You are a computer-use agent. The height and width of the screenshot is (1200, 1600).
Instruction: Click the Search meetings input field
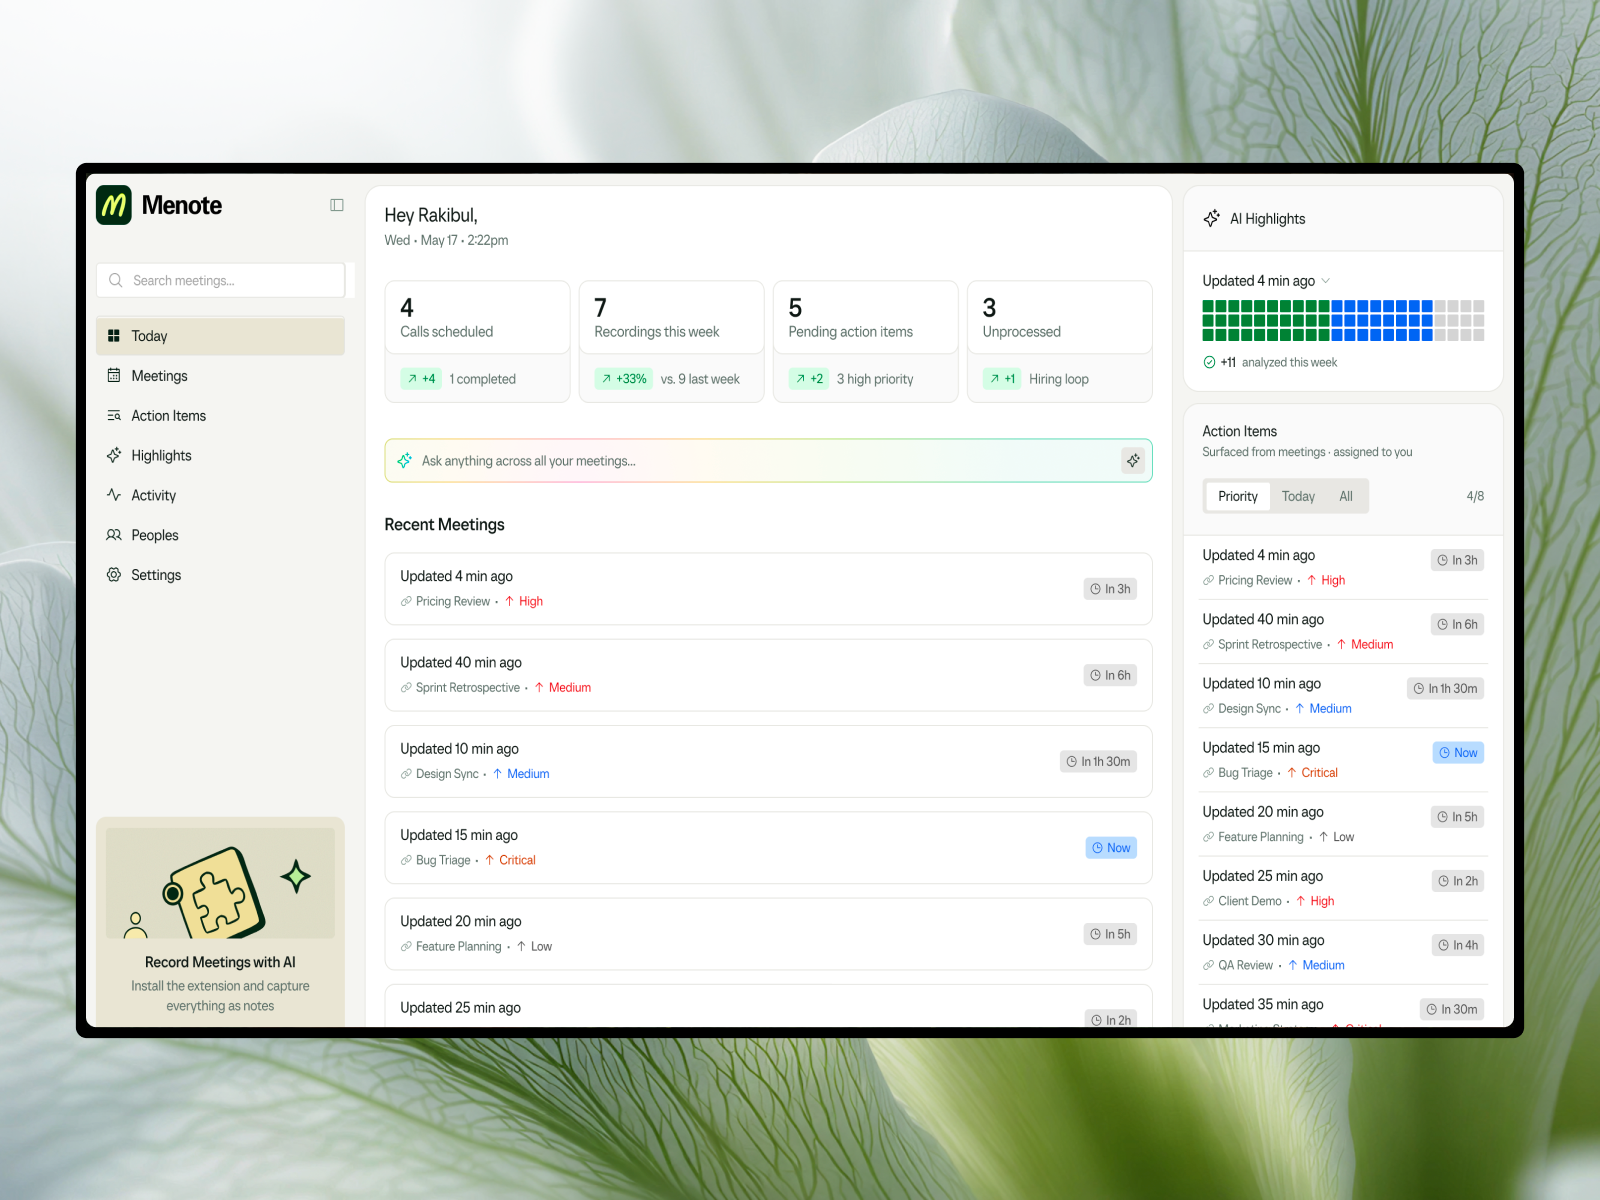coord(221,280)
